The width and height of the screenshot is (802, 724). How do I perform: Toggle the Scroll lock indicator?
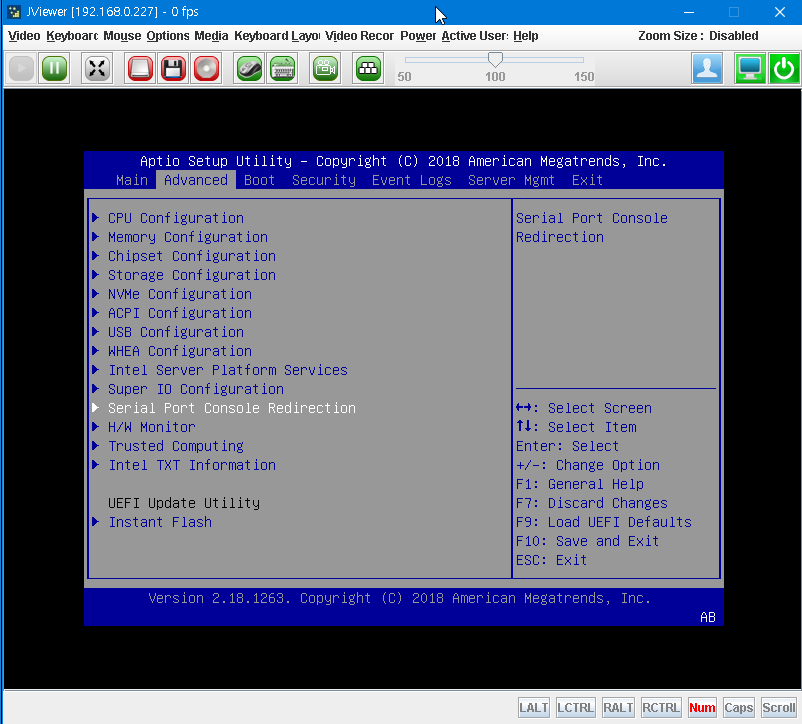pyautogui.click(x=778, y=708)
